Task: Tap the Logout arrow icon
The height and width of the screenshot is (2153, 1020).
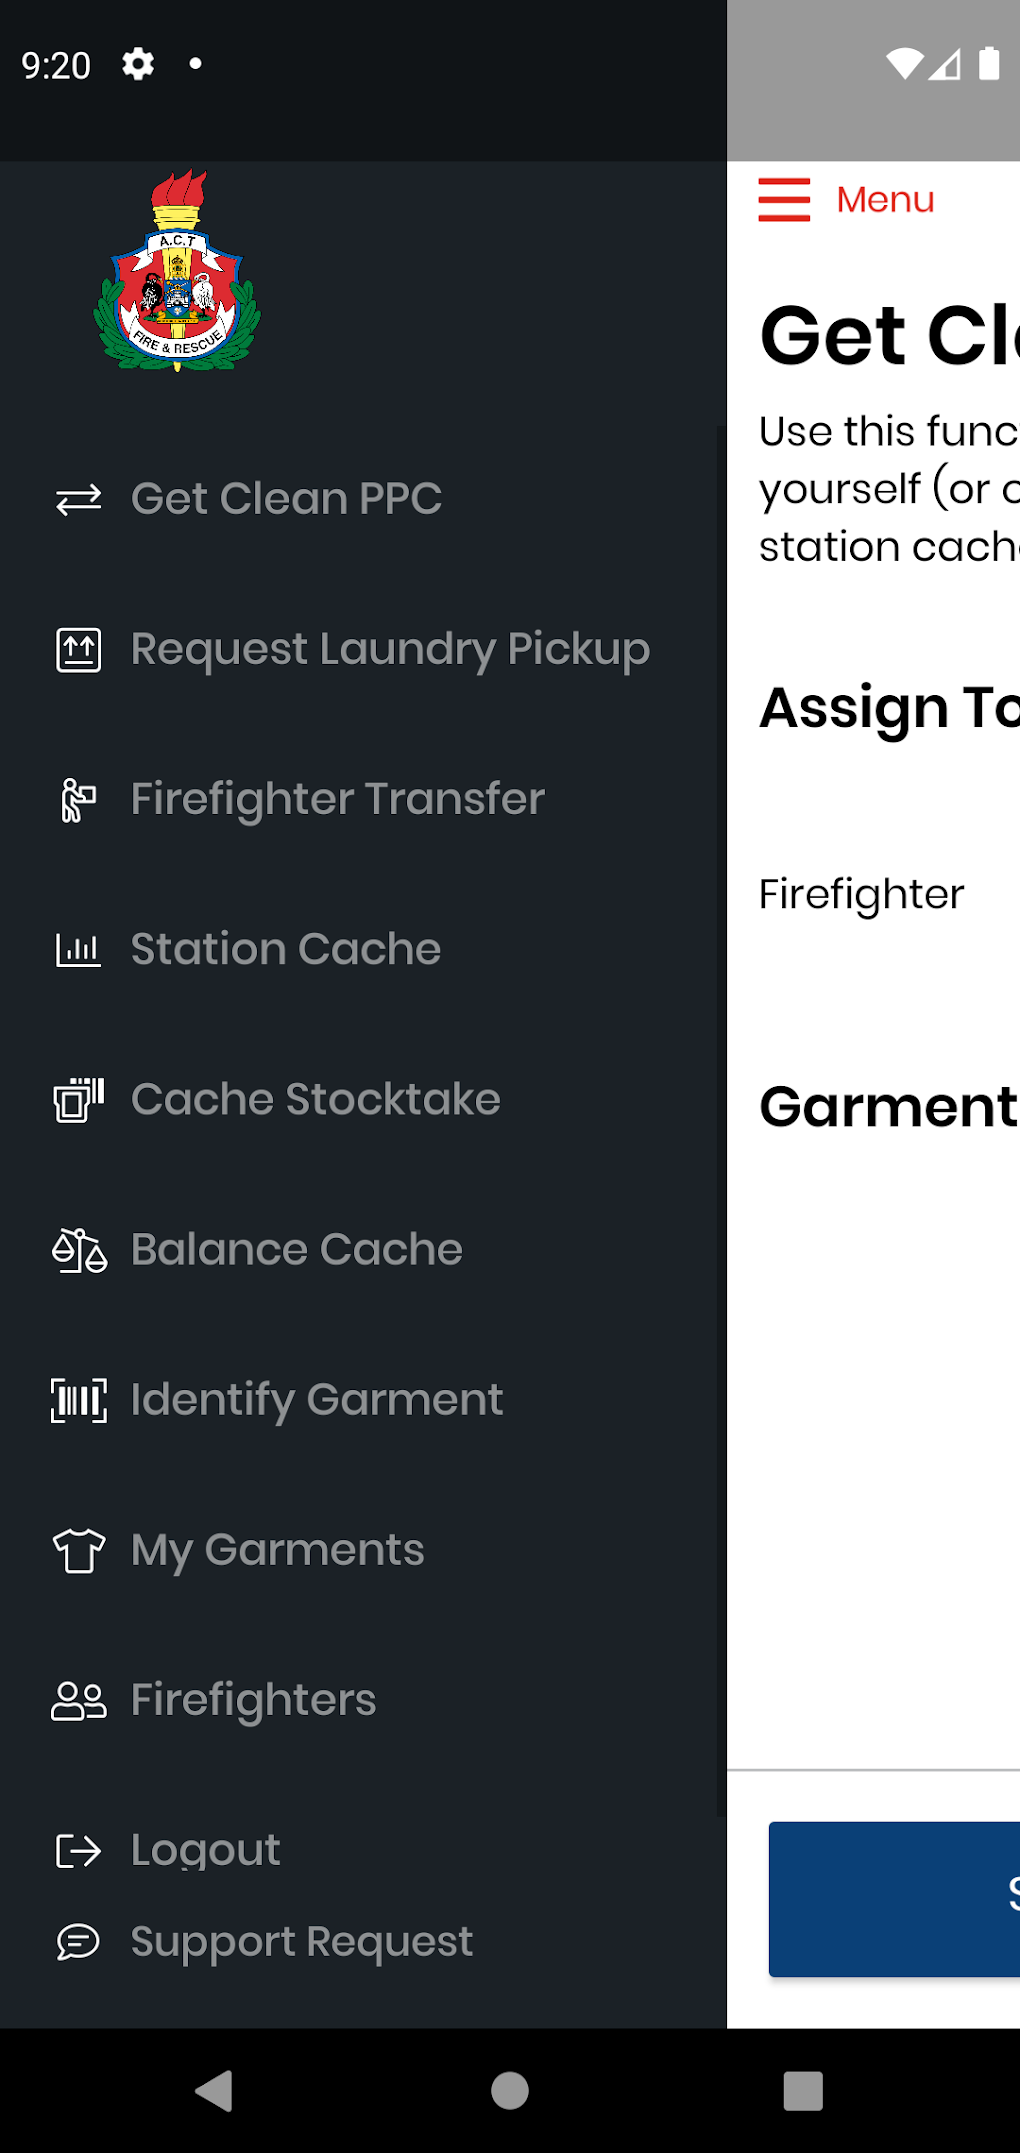Action: coord(78,1851)
